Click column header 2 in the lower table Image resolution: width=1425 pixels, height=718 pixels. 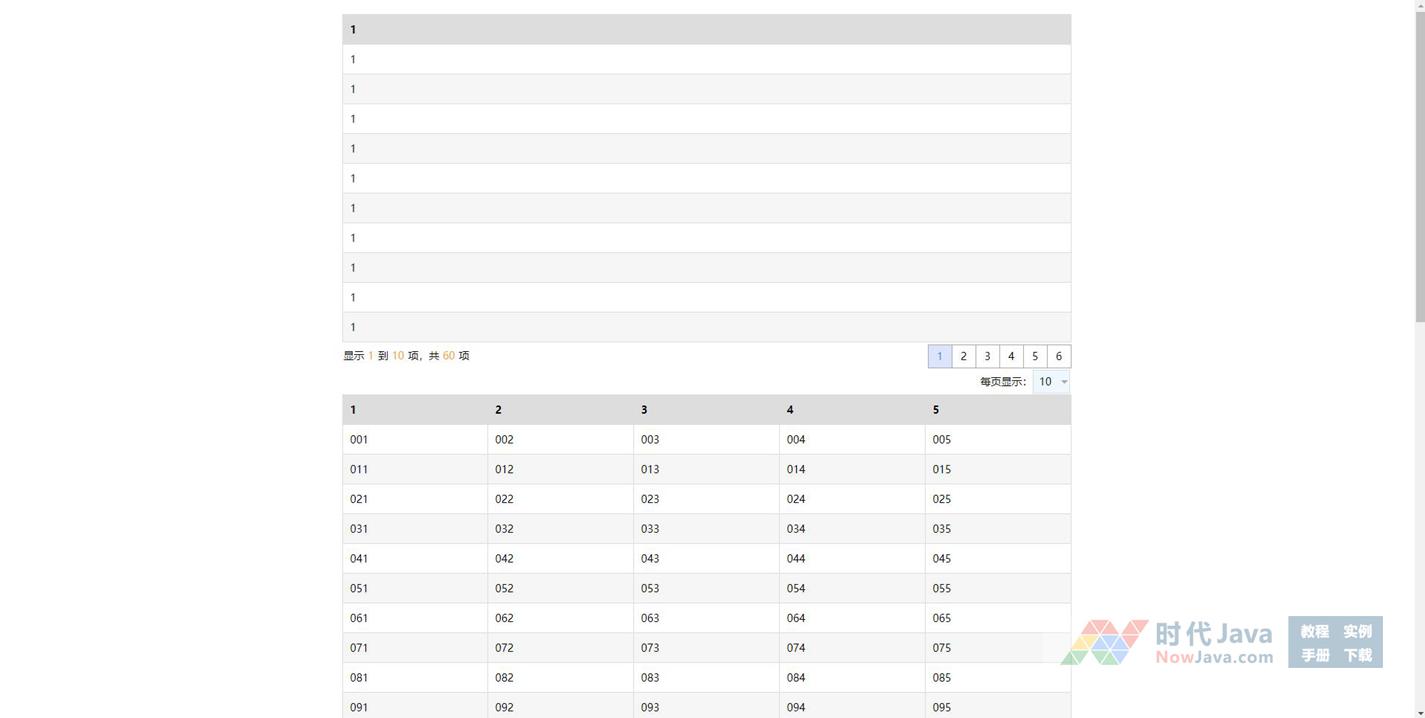pos(560,410)
